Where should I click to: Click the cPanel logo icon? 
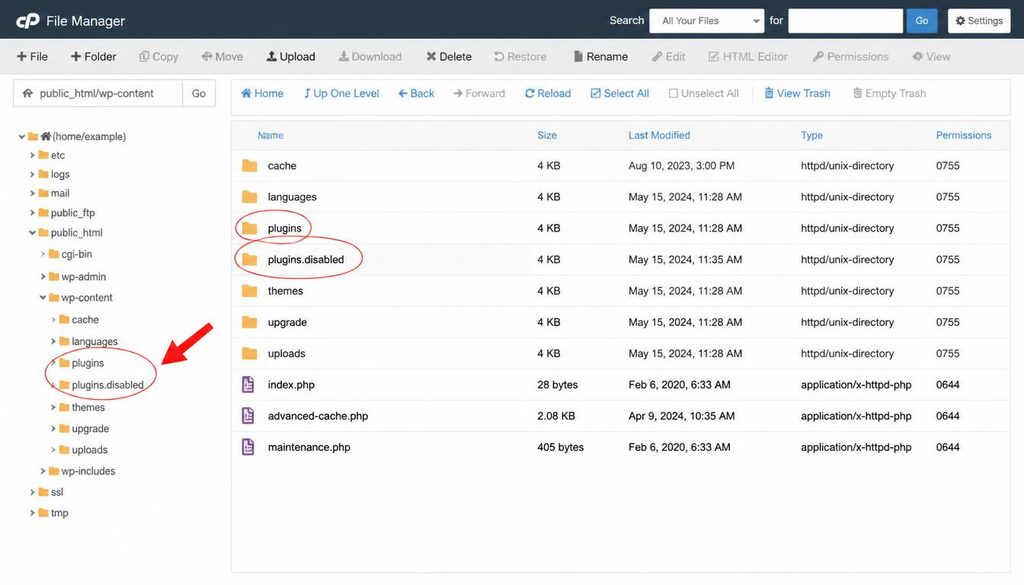coord(27,21)
